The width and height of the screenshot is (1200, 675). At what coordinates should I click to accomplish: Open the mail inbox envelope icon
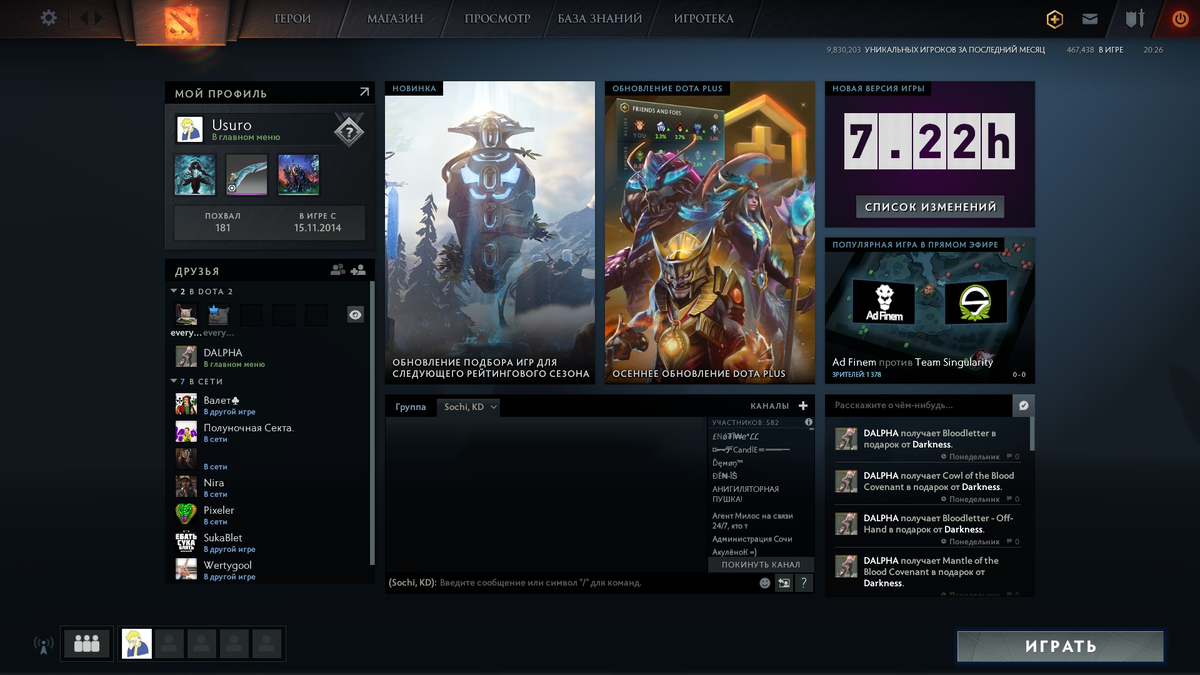(x=1090, y=19)
